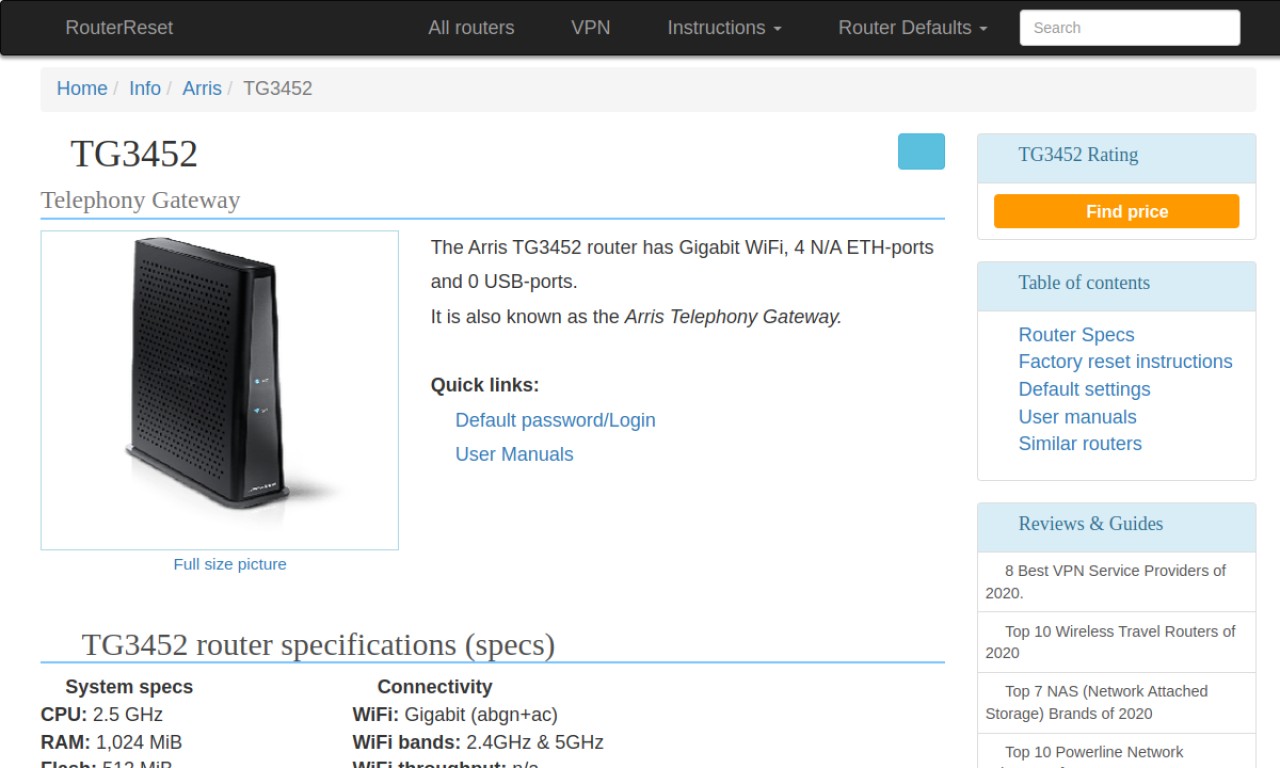The height and width of the screenshot is (768, 1280).
Task: Click the TG3452 breadcrumb current page text
Action: pyautogui.click(x=278, y=88)
